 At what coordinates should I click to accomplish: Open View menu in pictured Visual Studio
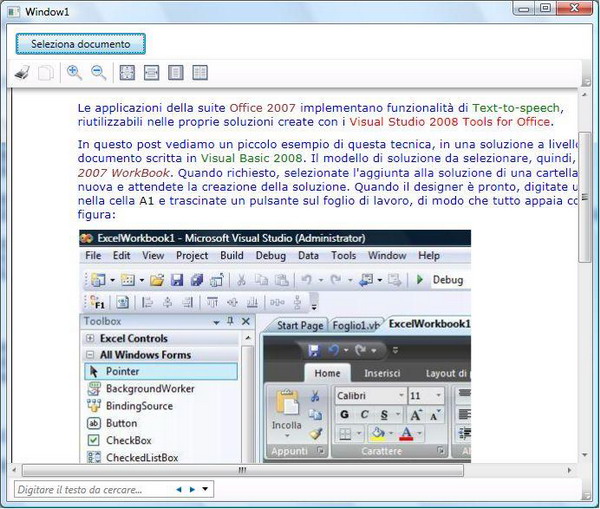point(153,255)
